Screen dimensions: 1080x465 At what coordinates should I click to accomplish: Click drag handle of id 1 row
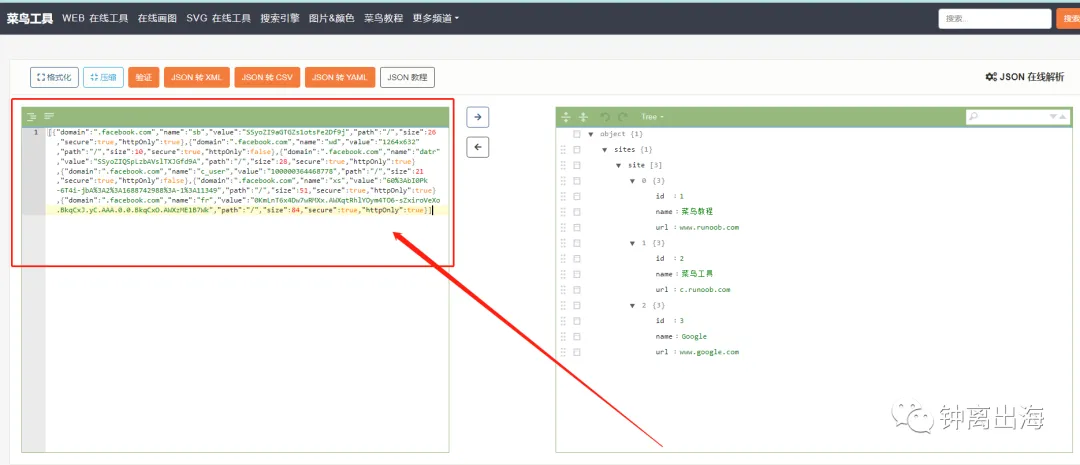(563, 196)
